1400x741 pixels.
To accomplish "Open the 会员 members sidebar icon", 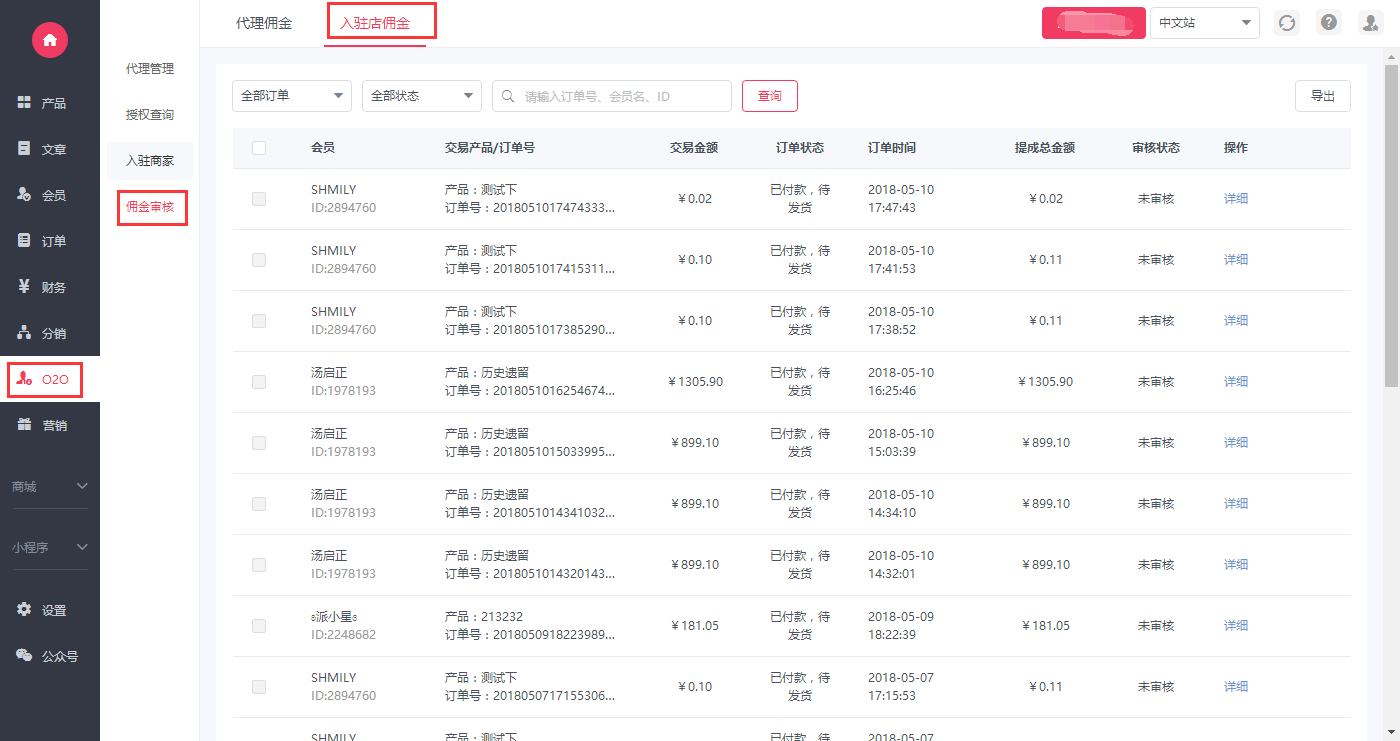I will (25, 195).
